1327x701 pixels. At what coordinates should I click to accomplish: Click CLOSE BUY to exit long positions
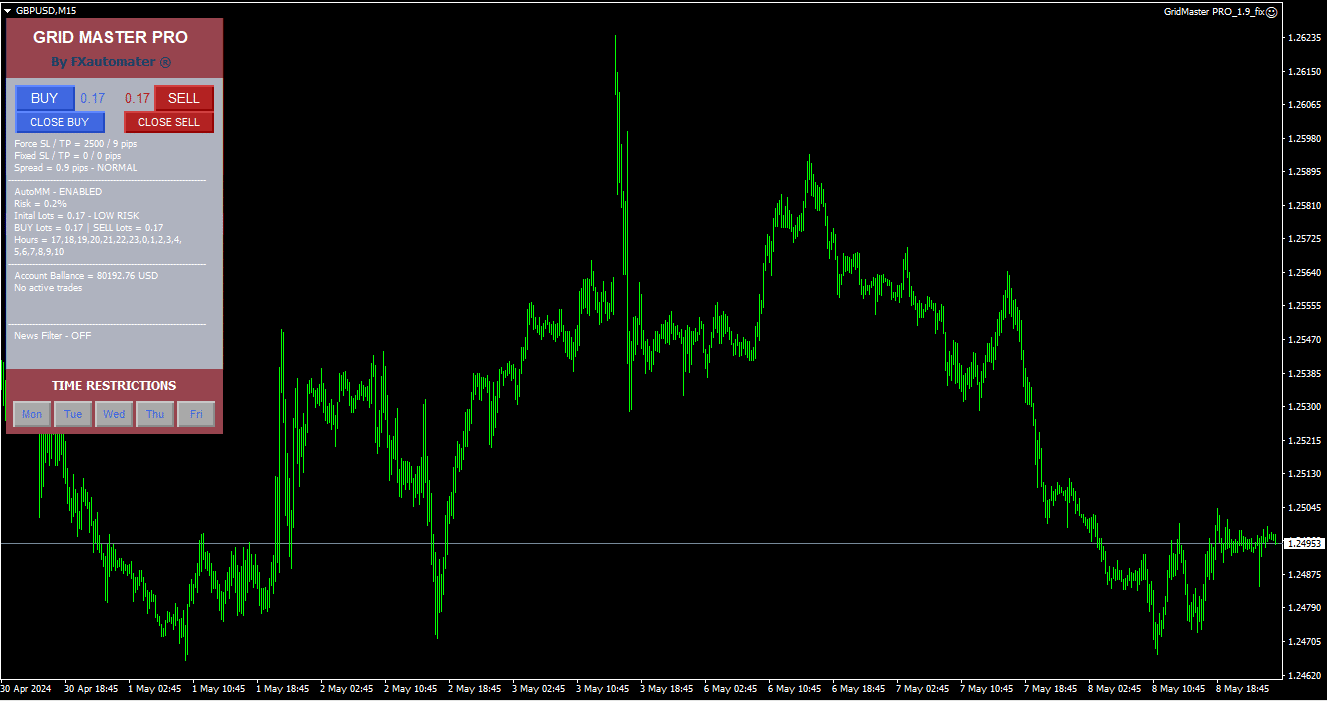(59, 121)
